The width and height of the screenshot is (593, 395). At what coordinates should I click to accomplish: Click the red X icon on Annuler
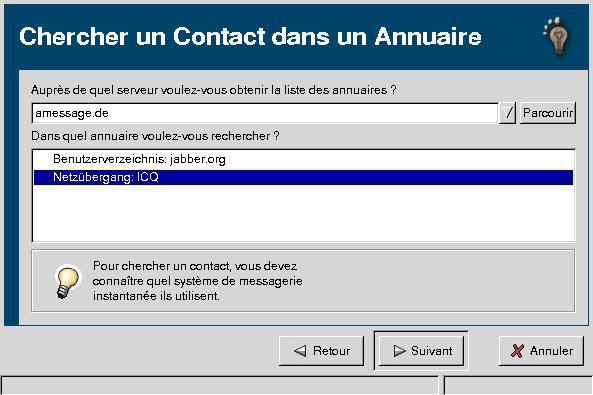point(517,351)
